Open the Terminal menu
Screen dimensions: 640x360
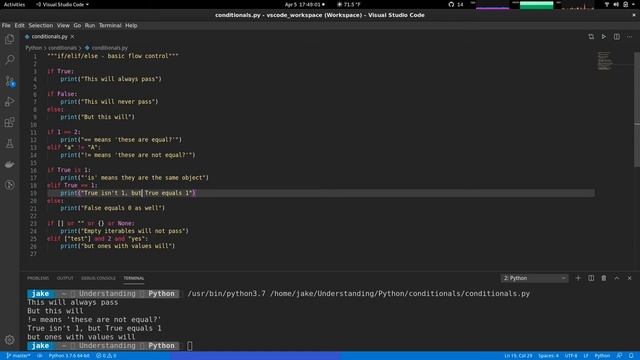(110, 25)
